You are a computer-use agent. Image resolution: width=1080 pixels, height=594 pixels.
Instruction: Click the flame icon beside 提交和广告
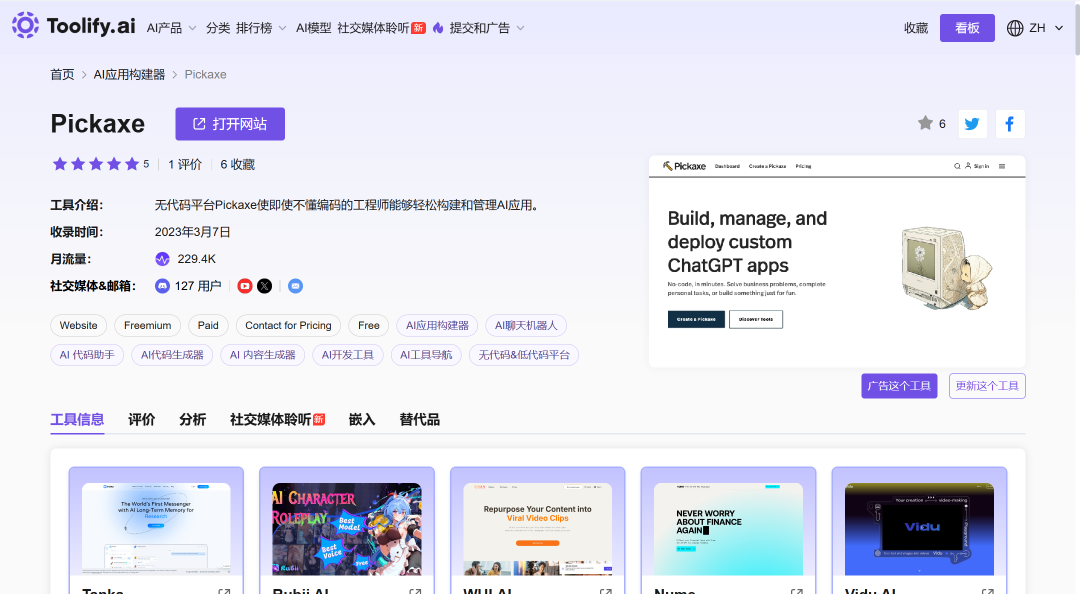click(438, 28)
